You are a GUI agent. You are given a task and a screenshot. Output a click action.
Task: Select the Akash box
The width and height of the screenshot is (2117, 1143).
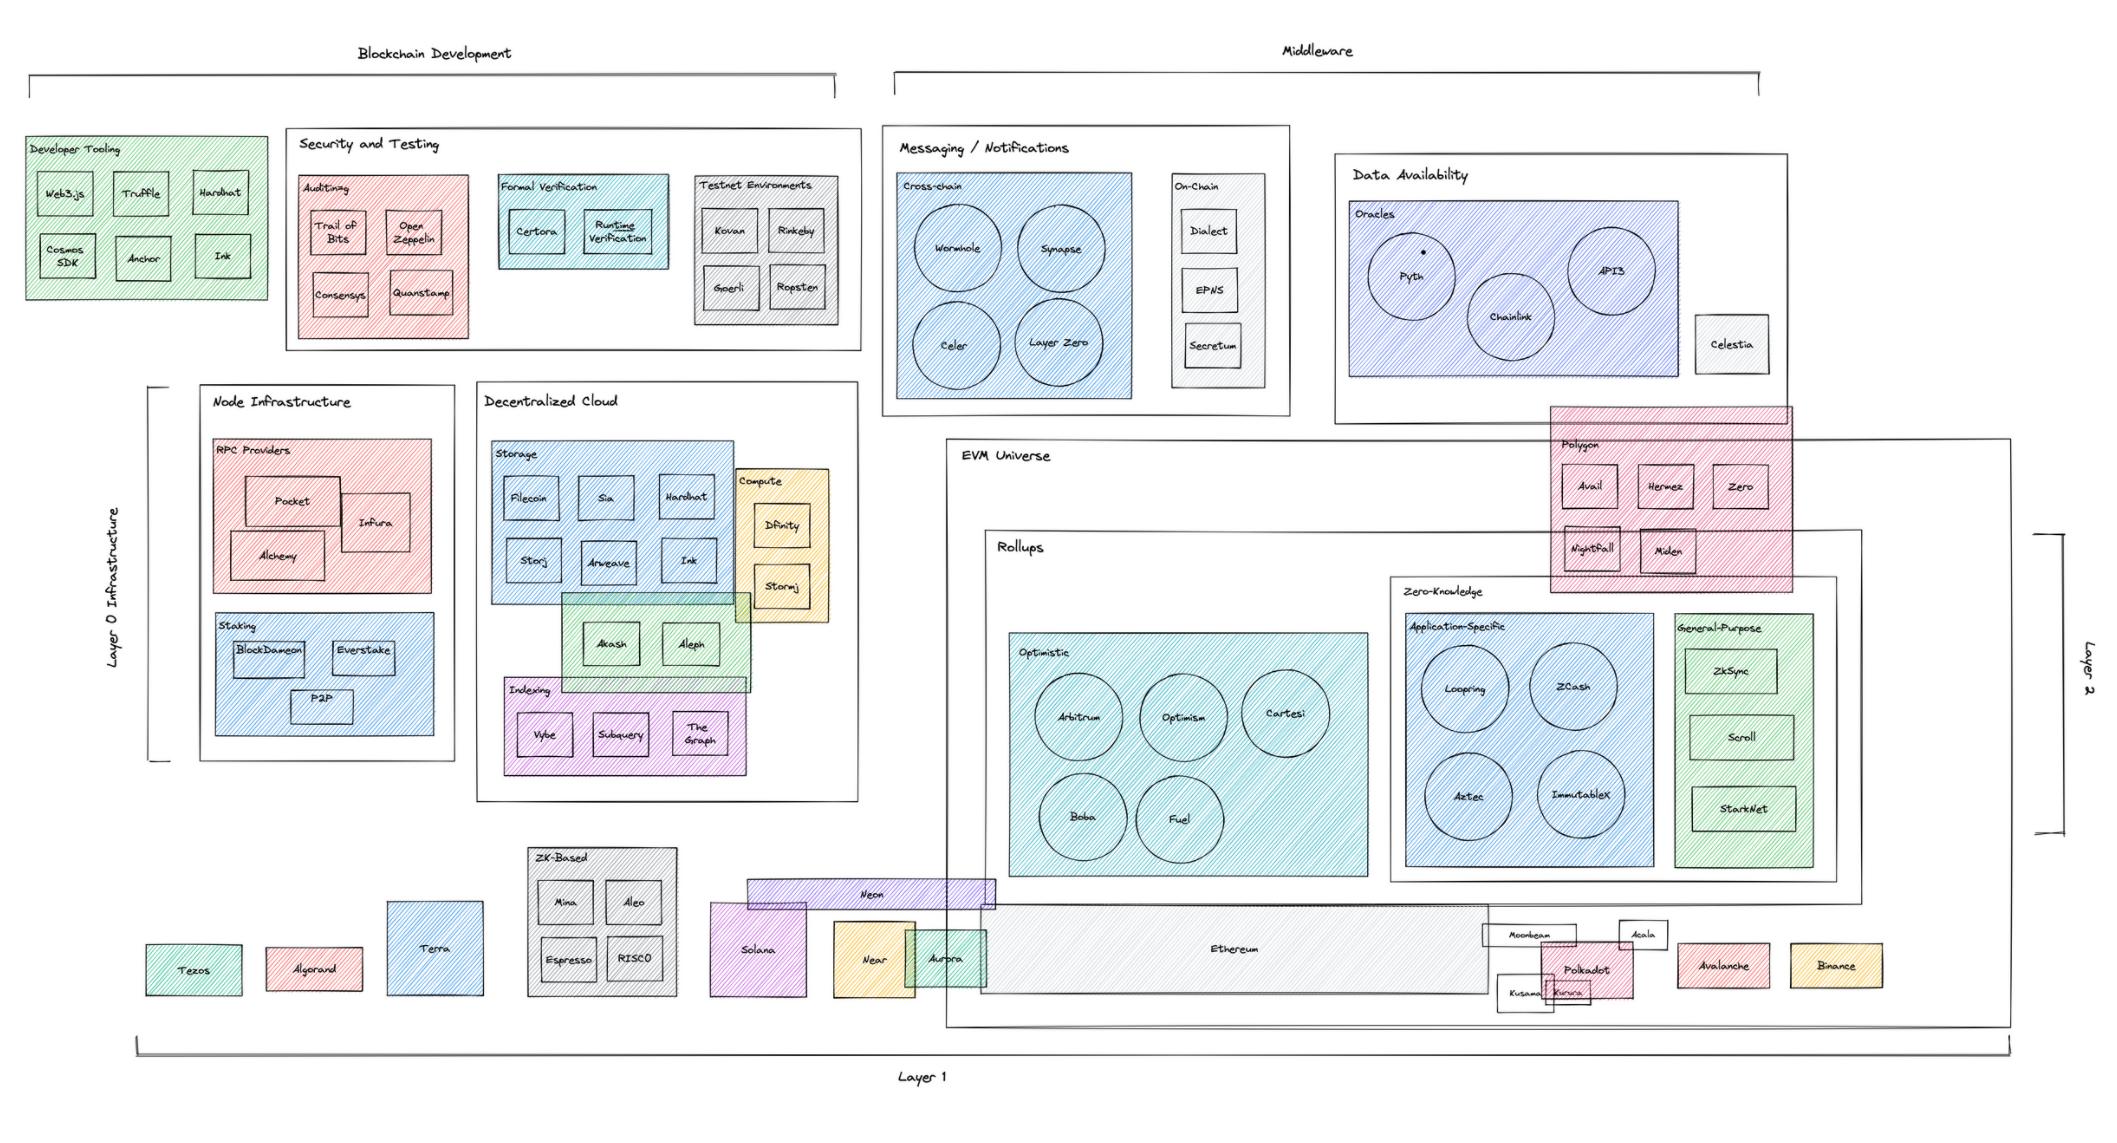611,644
